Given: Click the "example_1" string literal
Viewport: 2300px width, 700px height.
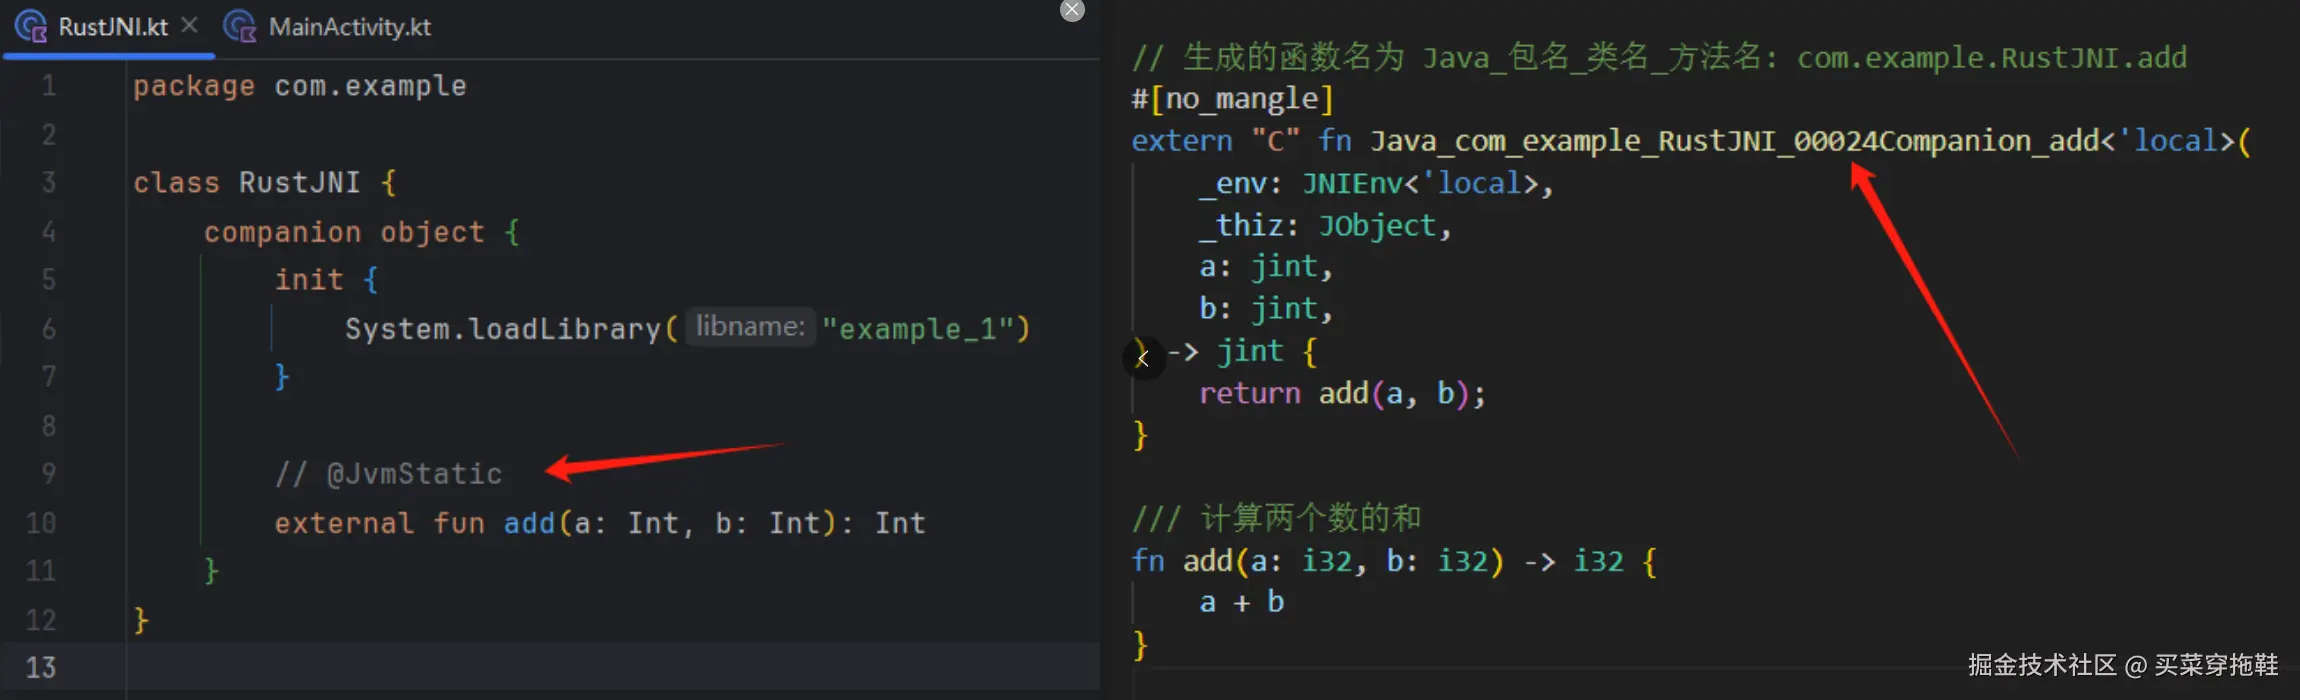Looking at the screenshot, I should tap(917, 329).
